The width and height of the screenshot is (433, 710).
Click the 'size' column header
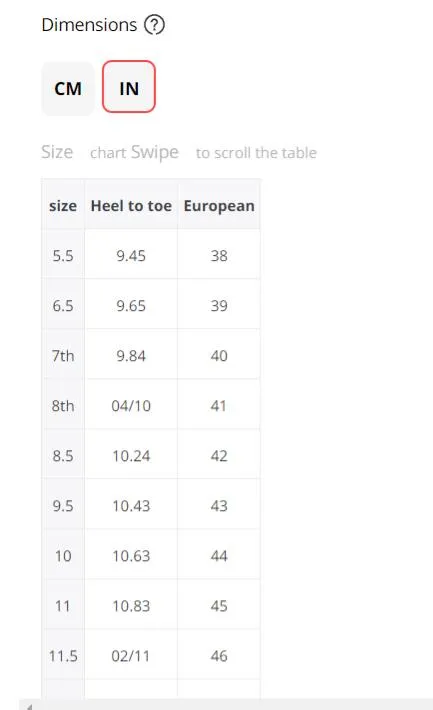pos(63,206)
